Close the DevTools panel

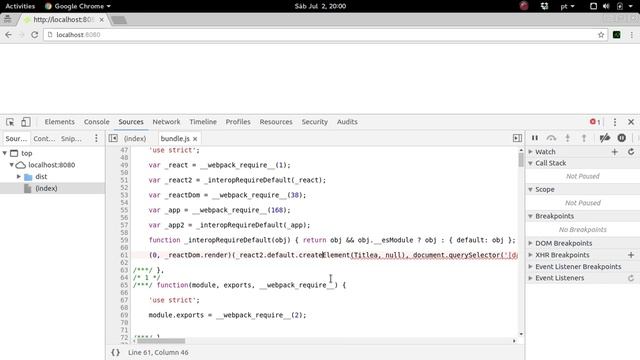[x=631, y=122]
